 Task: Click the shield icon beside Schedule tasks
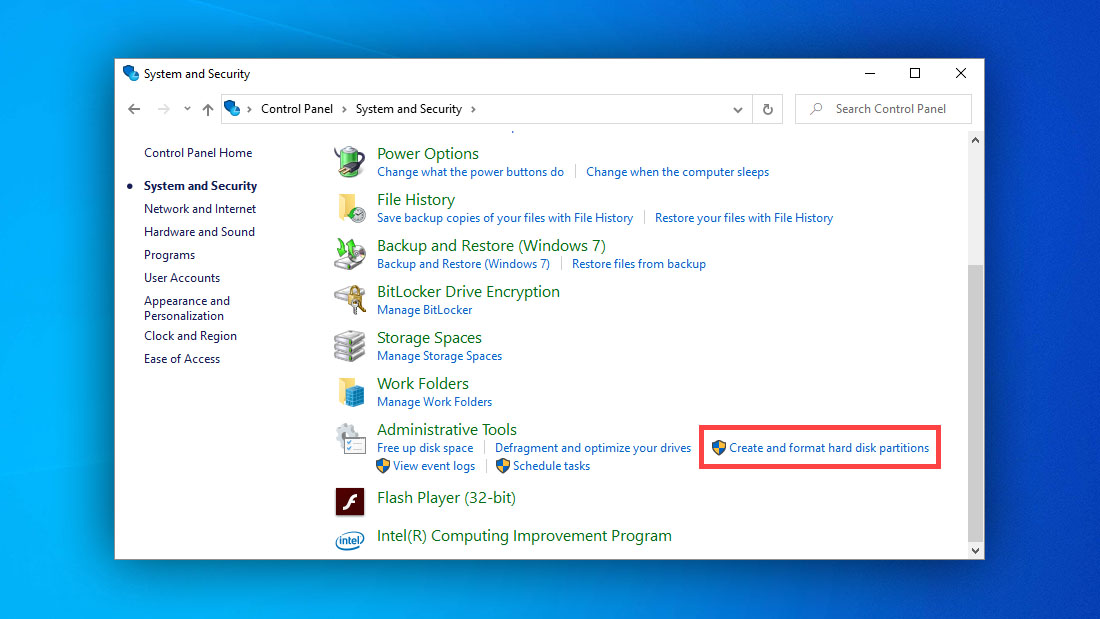point(502,466)
